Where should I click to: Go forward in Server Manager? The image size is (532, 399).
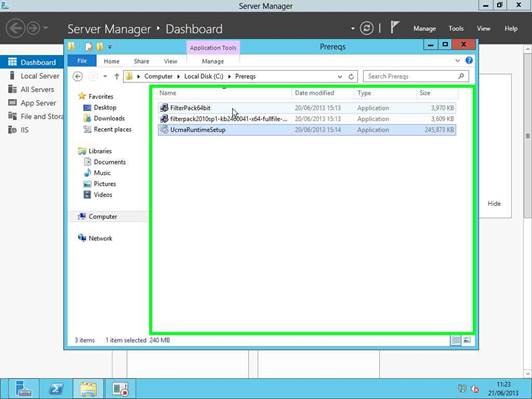[33, 28]
